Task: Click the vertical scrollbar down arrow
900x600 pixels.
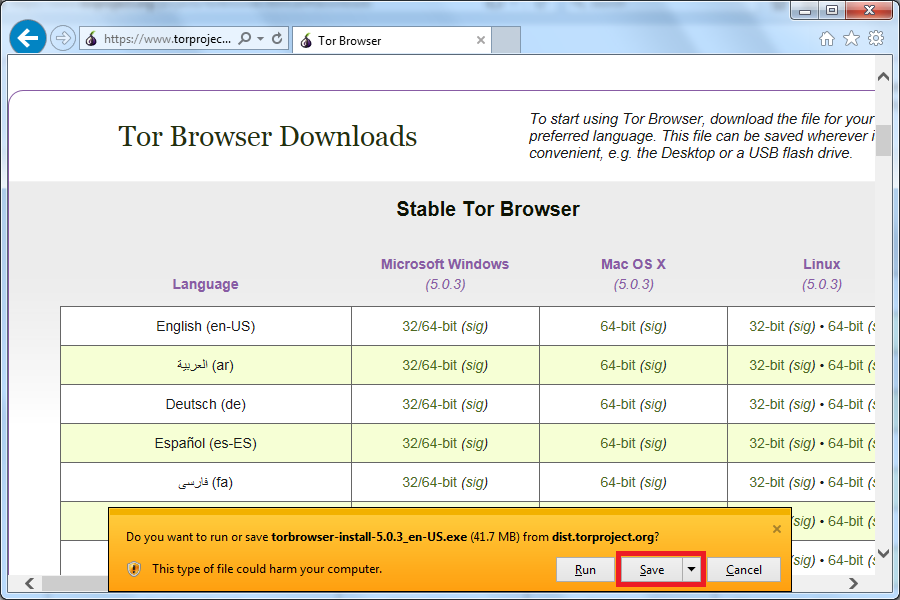Action: click(x=883, y=553)
